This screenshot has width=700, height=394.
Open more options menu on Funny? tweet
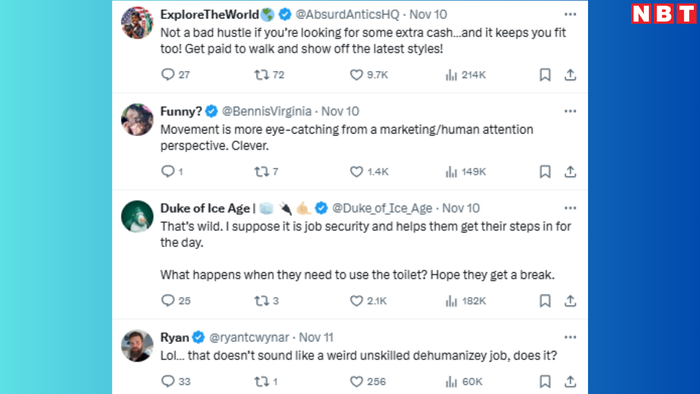570,111
